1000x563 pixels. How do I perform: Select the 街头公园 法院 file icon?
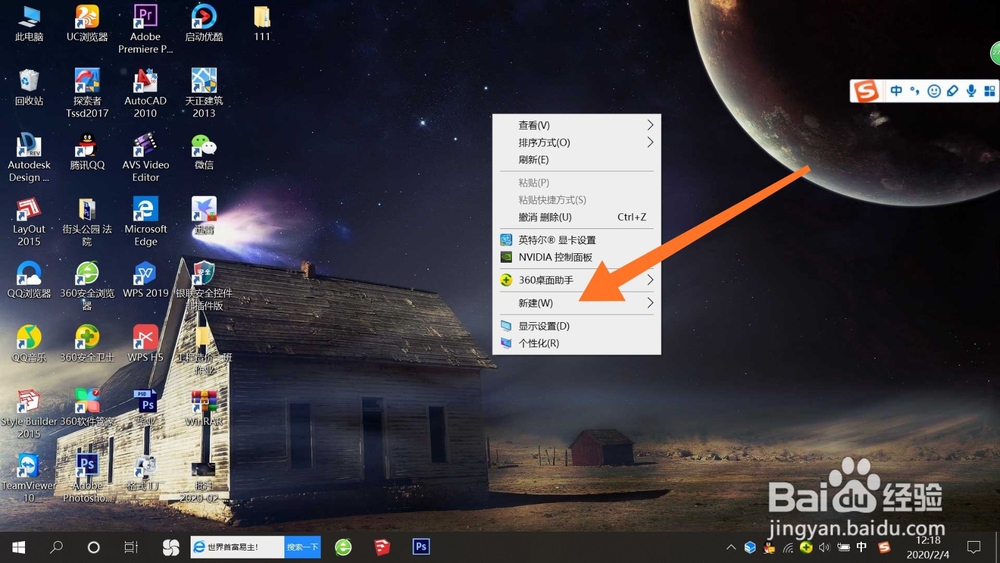click(87, 222)
